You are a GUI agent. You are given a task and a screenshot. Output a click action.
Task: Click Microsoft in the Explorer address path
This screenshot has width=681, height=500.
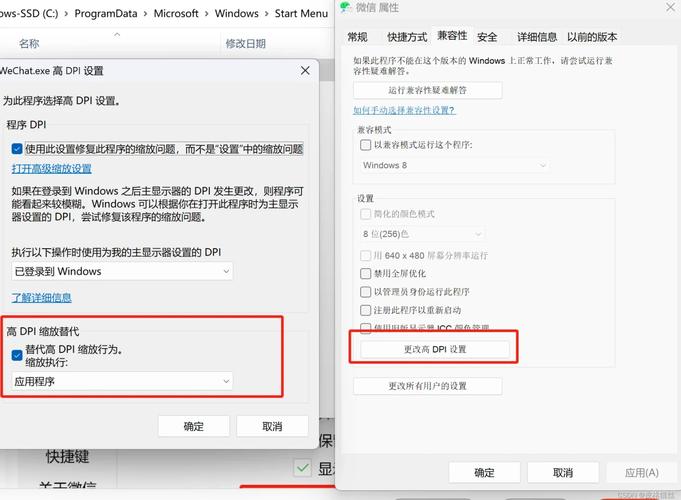click(176, 13)
